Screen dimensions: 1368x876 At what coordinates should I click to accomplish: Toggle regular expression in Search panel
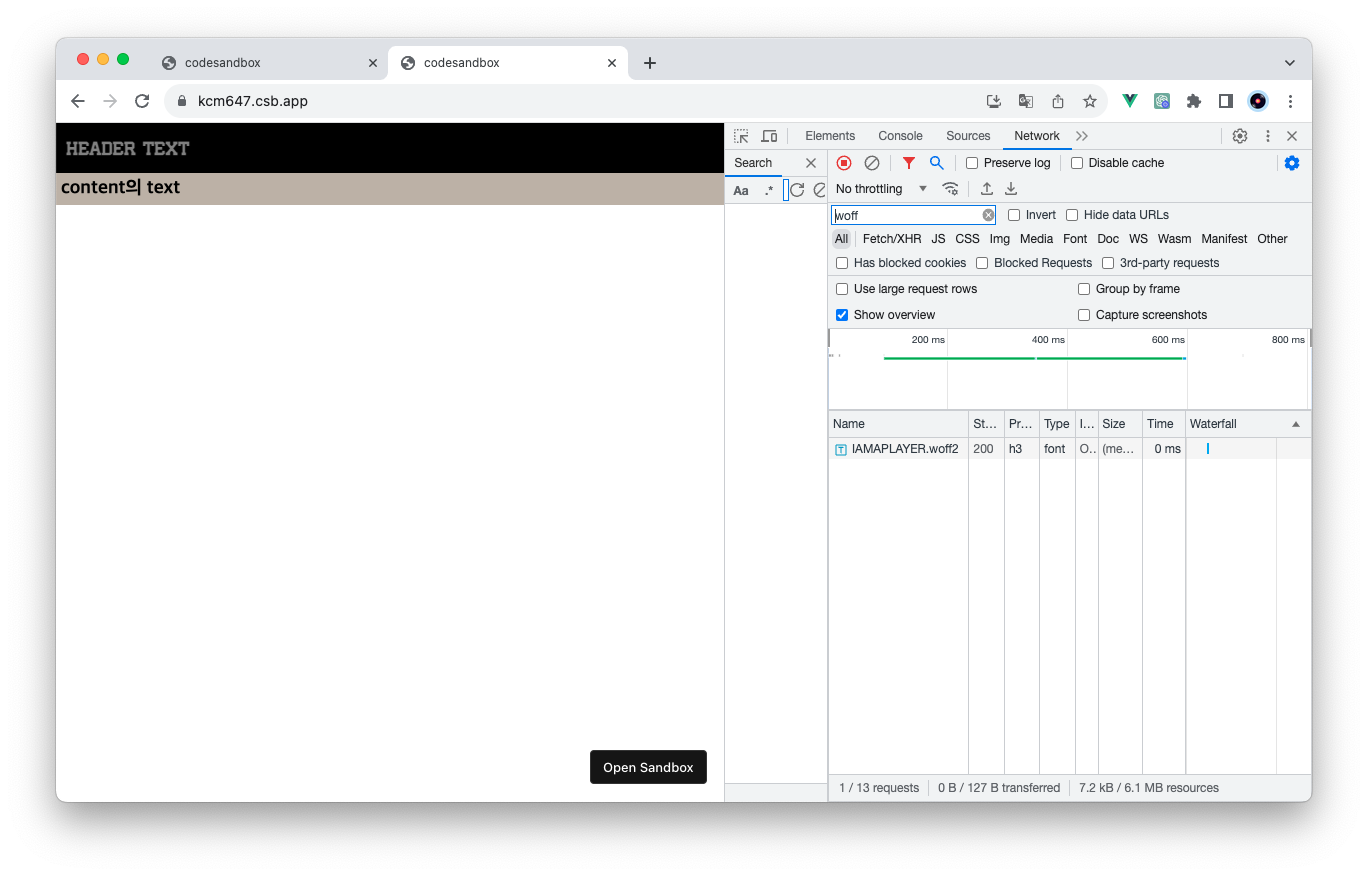pyautogui.click(x=769, y=190)
